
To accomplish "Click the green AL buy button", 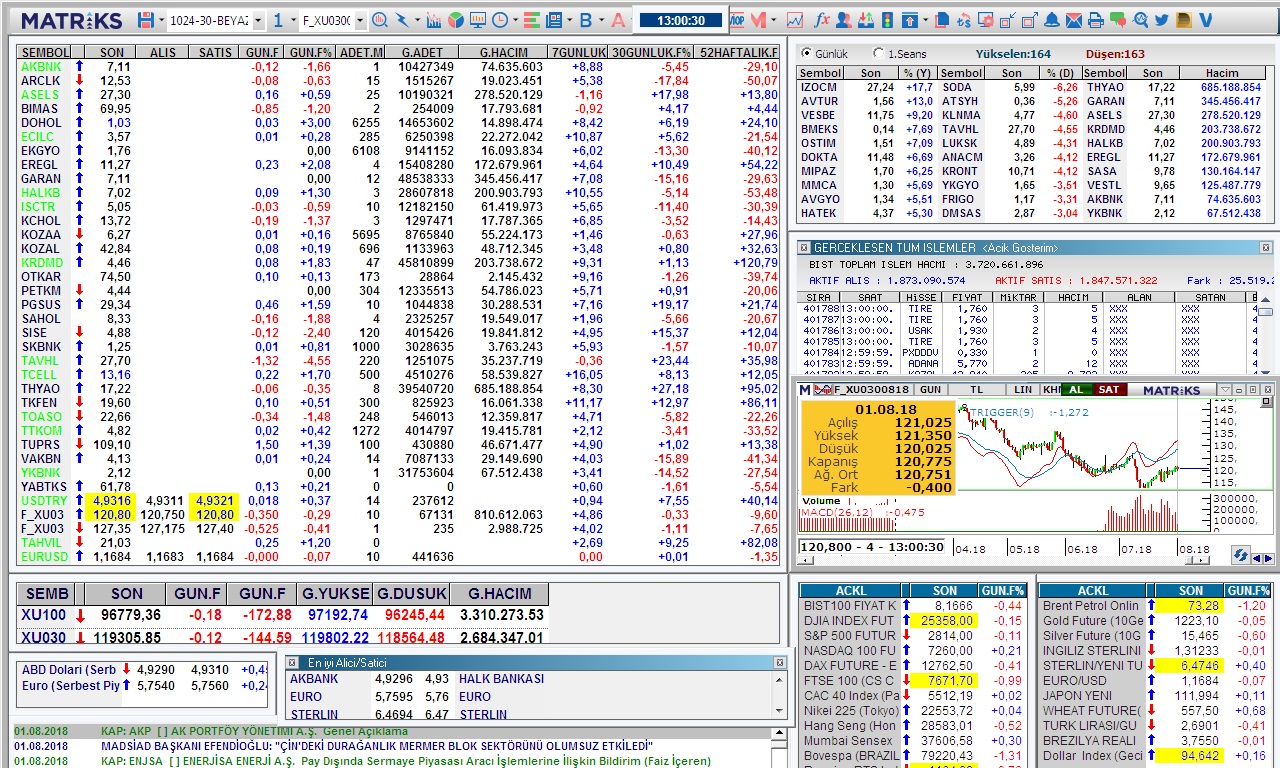I will pos(1076,389).
